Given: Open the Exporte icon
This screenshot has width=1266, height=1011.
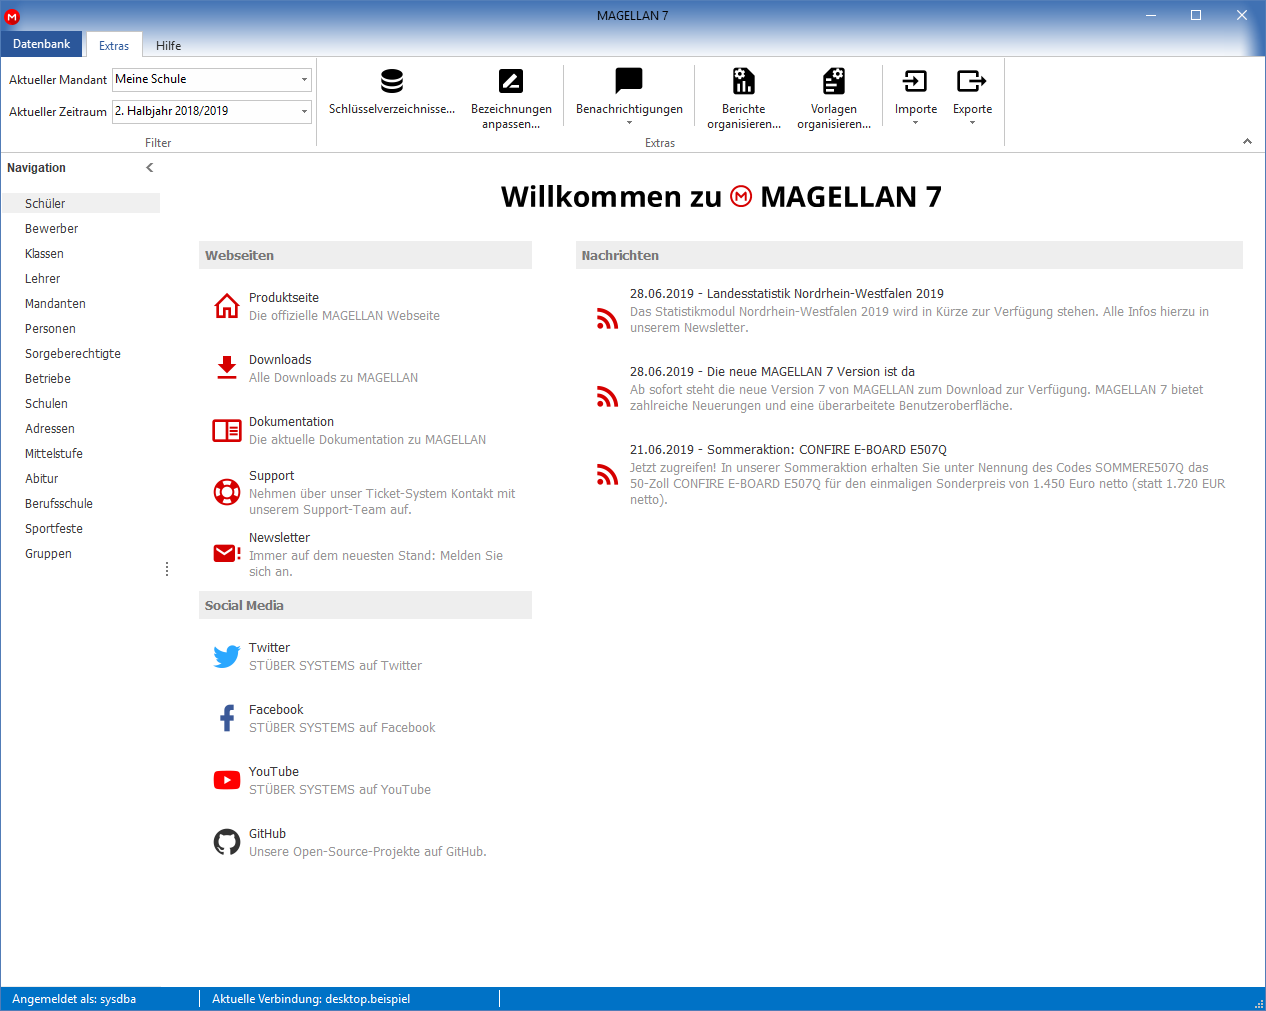Looking at the screenshot, I should 972,81.
